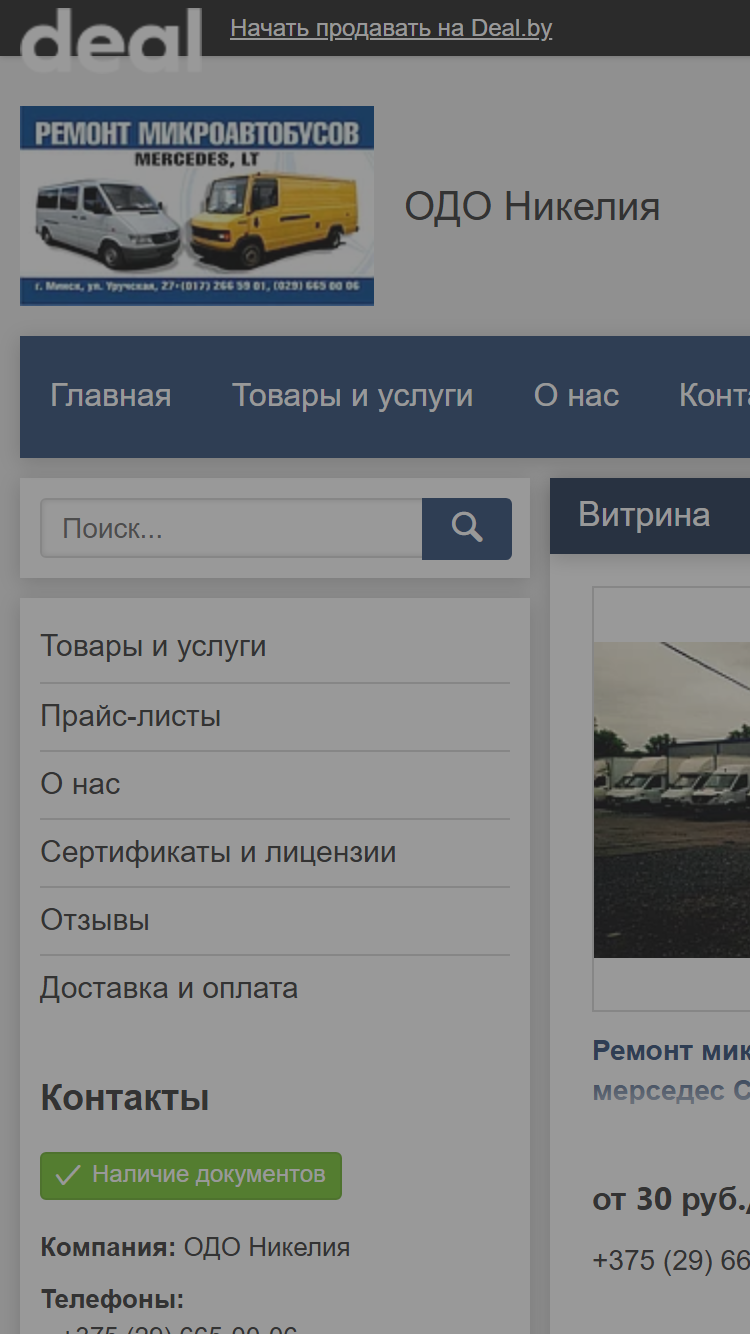The height and width of the screenshot is (1334, 750).
Task: Click the Deal logo in the top bar
Action: pyautogui.click(x=111, y=39)
